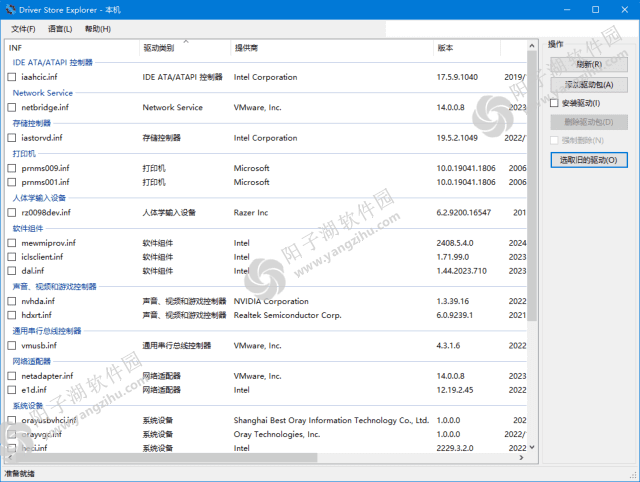Tick the checkbox for iastorvd.inf
The image size is (640, 482).
point(12,138)
